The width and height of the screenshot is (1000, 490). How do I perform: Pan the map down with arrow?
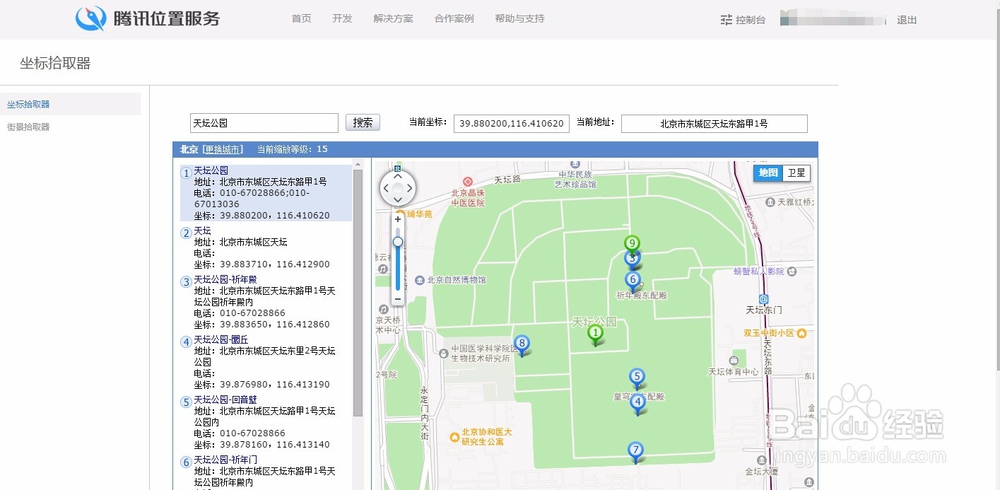[397, 200]
